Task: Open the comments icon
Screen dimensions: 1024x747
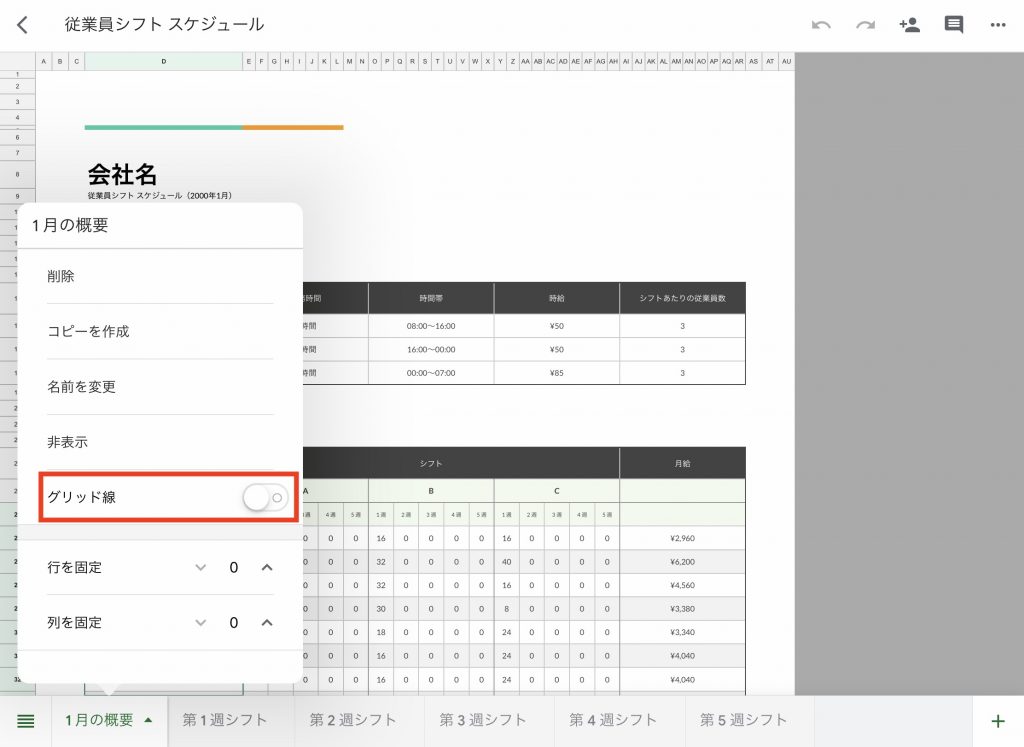Action: tap(954, 25)
